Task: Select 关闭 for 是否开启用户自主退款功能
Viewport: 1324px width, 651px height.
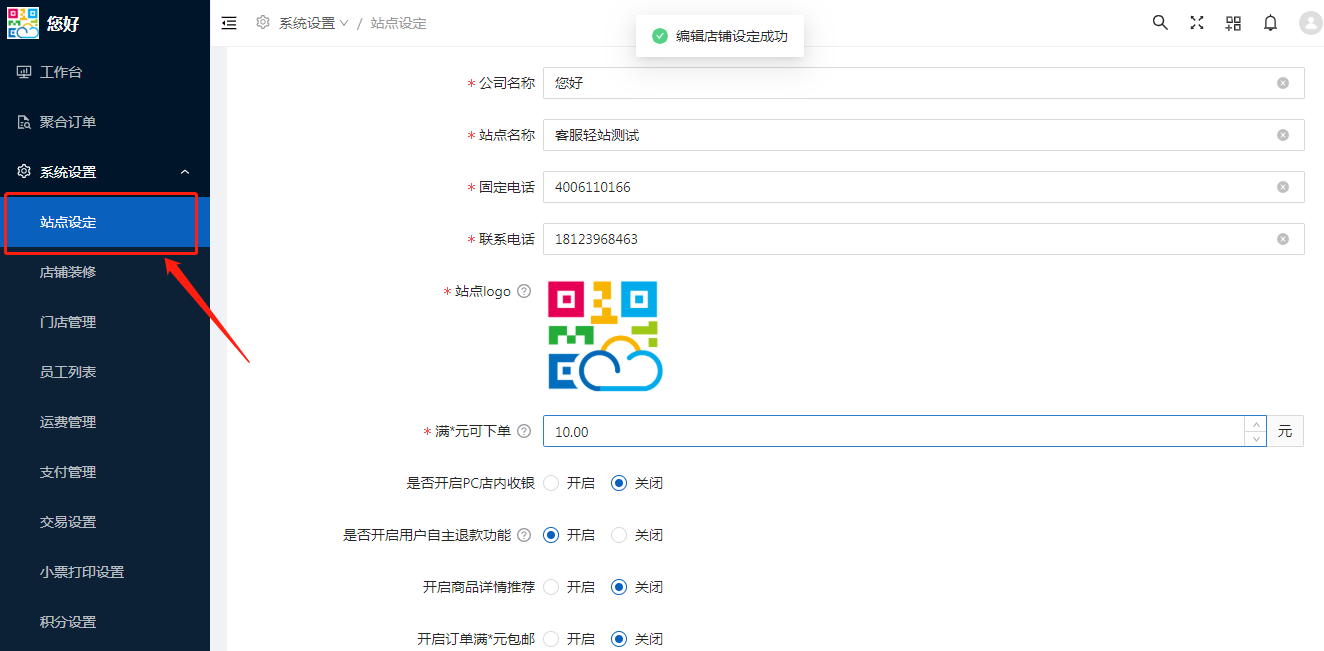Action: 619,535
